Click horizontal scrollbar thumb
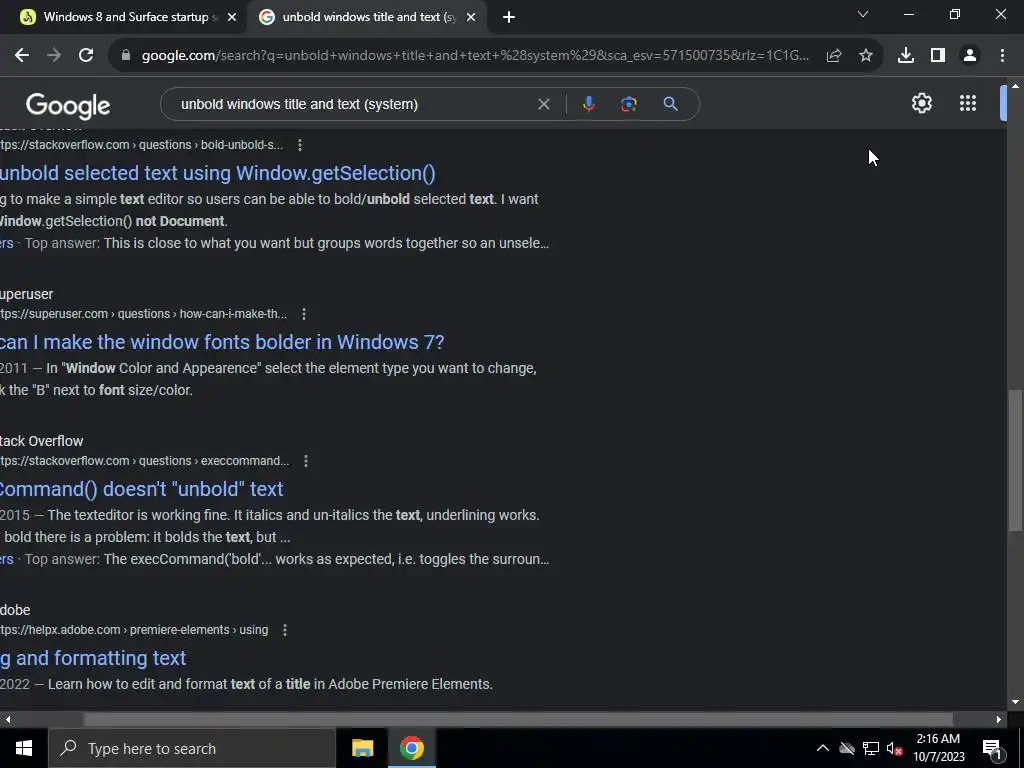 [518, 720]
